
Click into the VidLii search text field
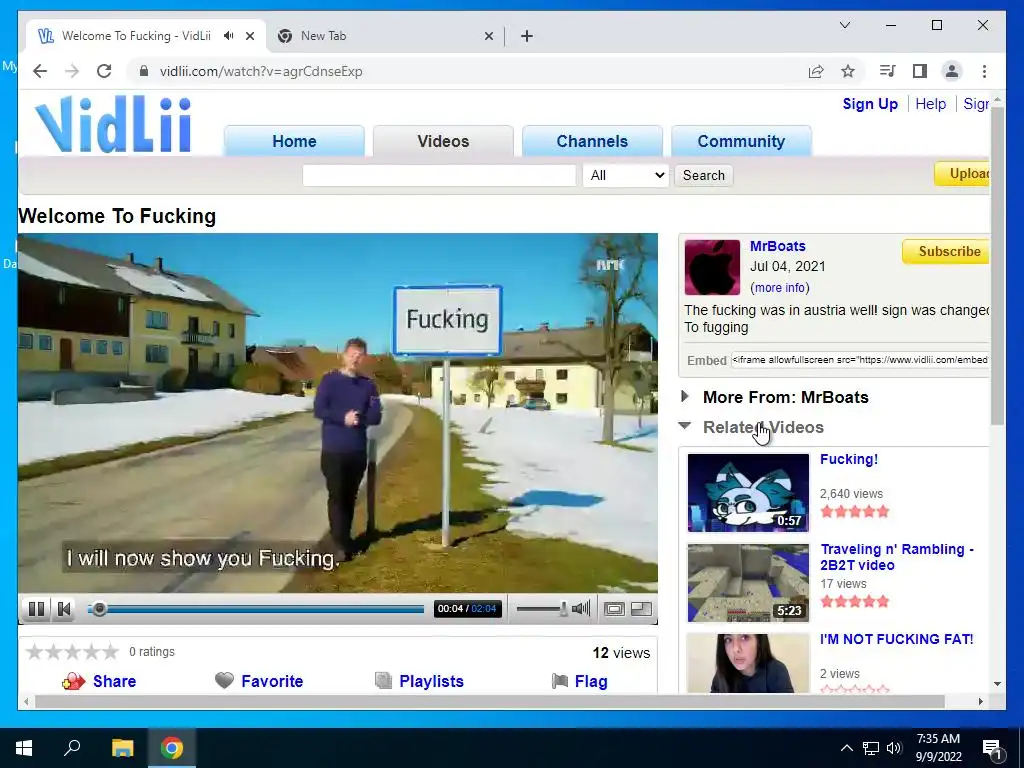439,175
